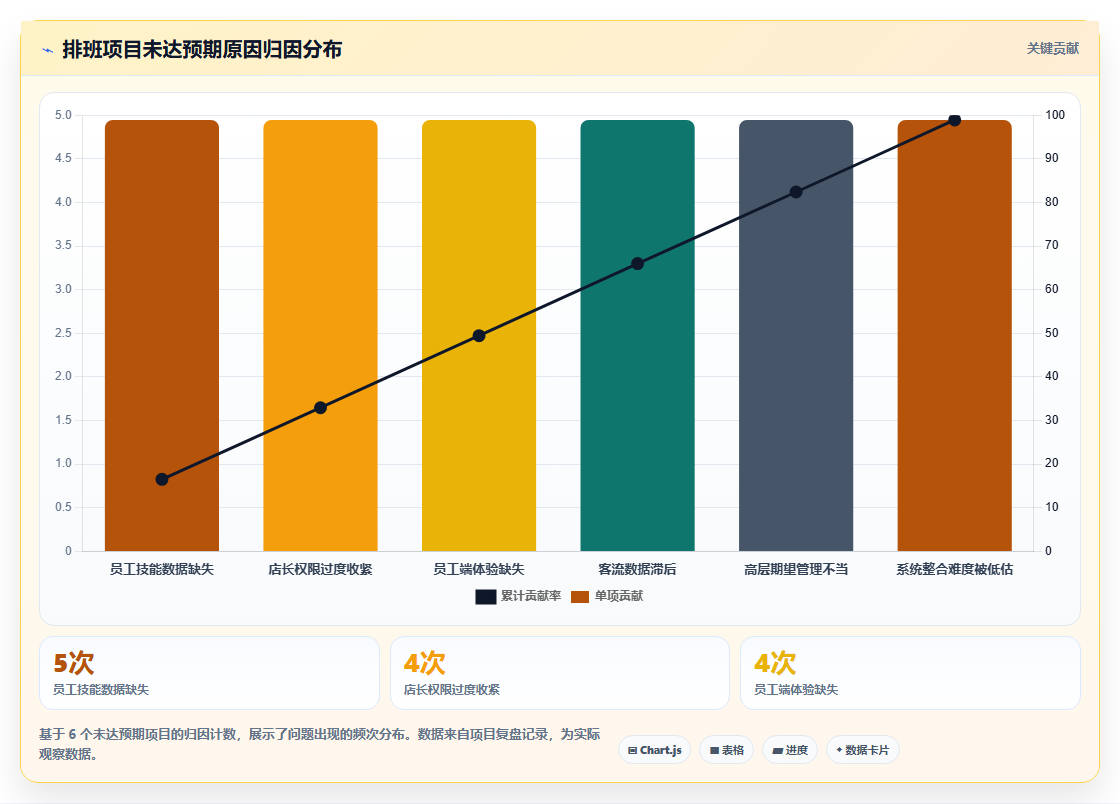Screen dimensions: 1120x804
Task: Click the chart title 排班项目未达预期原因归因分布
Action: tap(202, 49)
